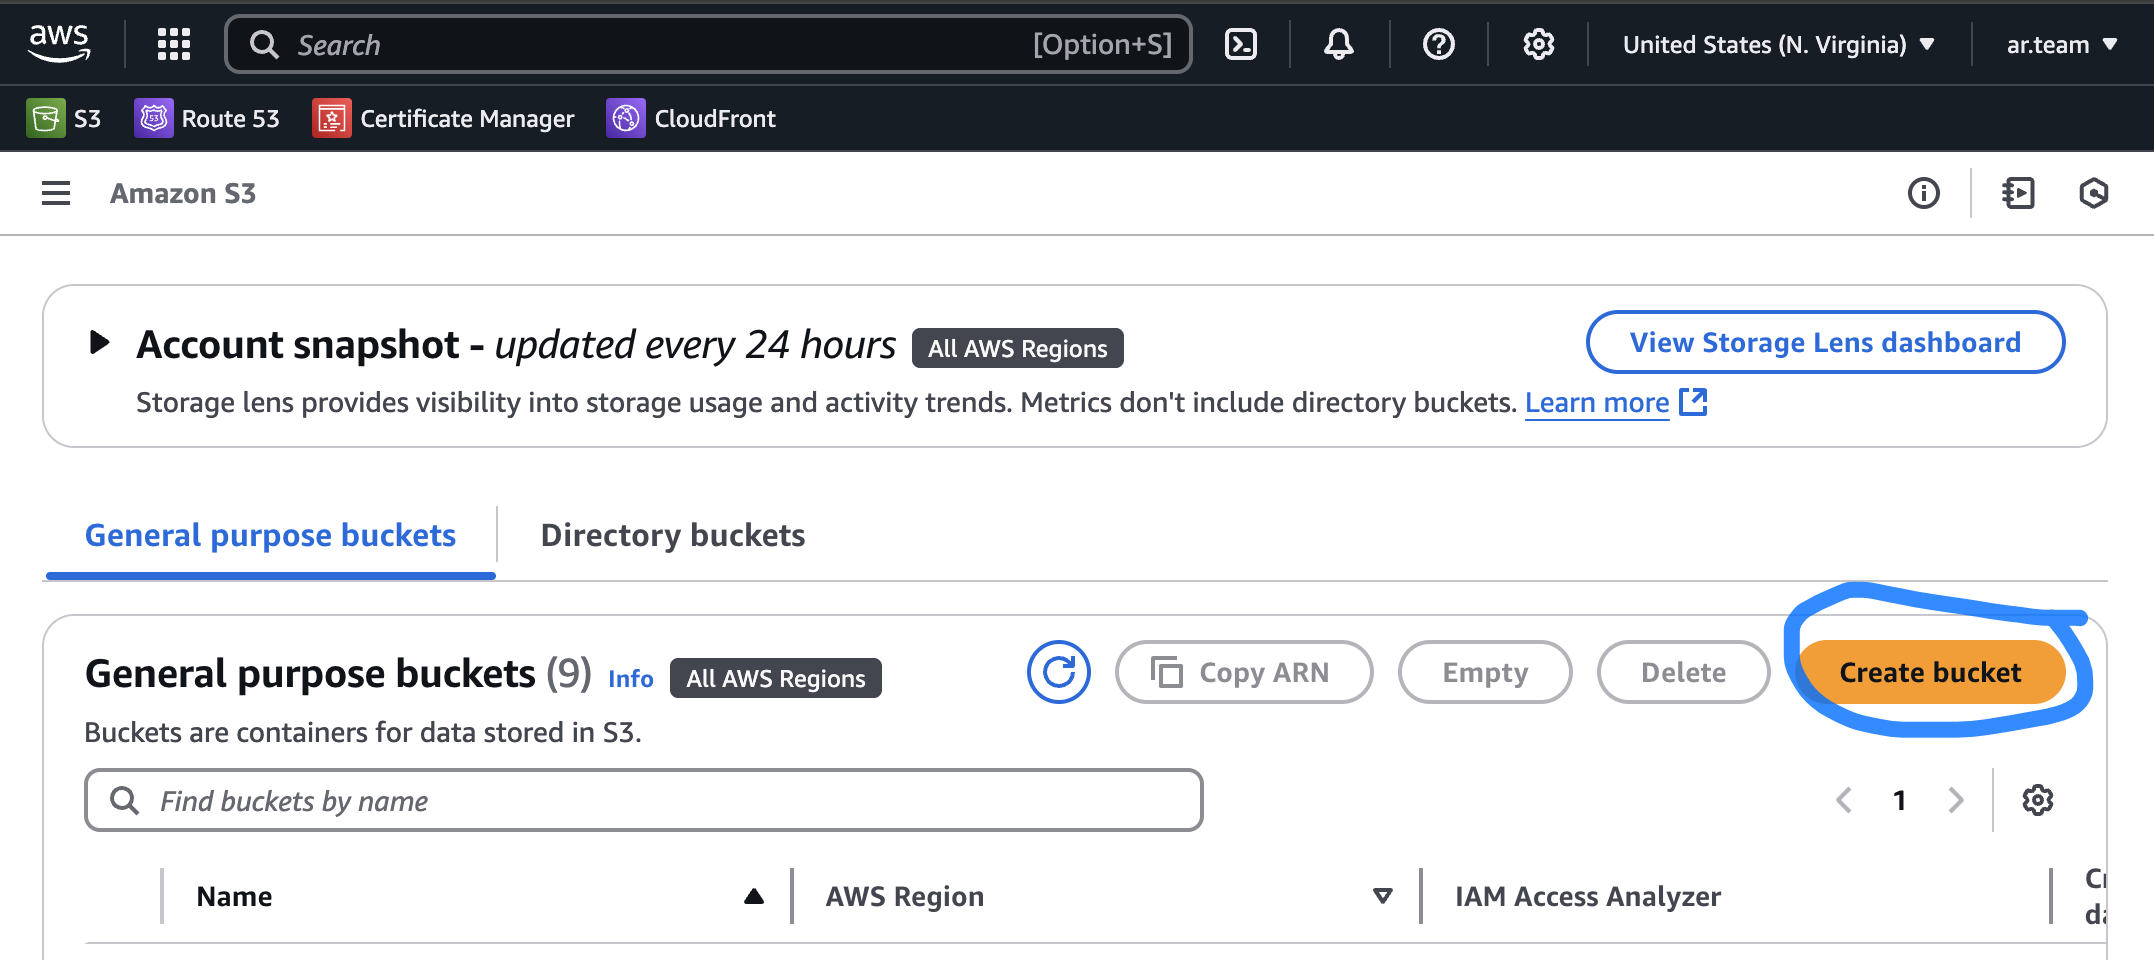Open the info panel icon
Screen dimensions: 2154x960
1923,193
